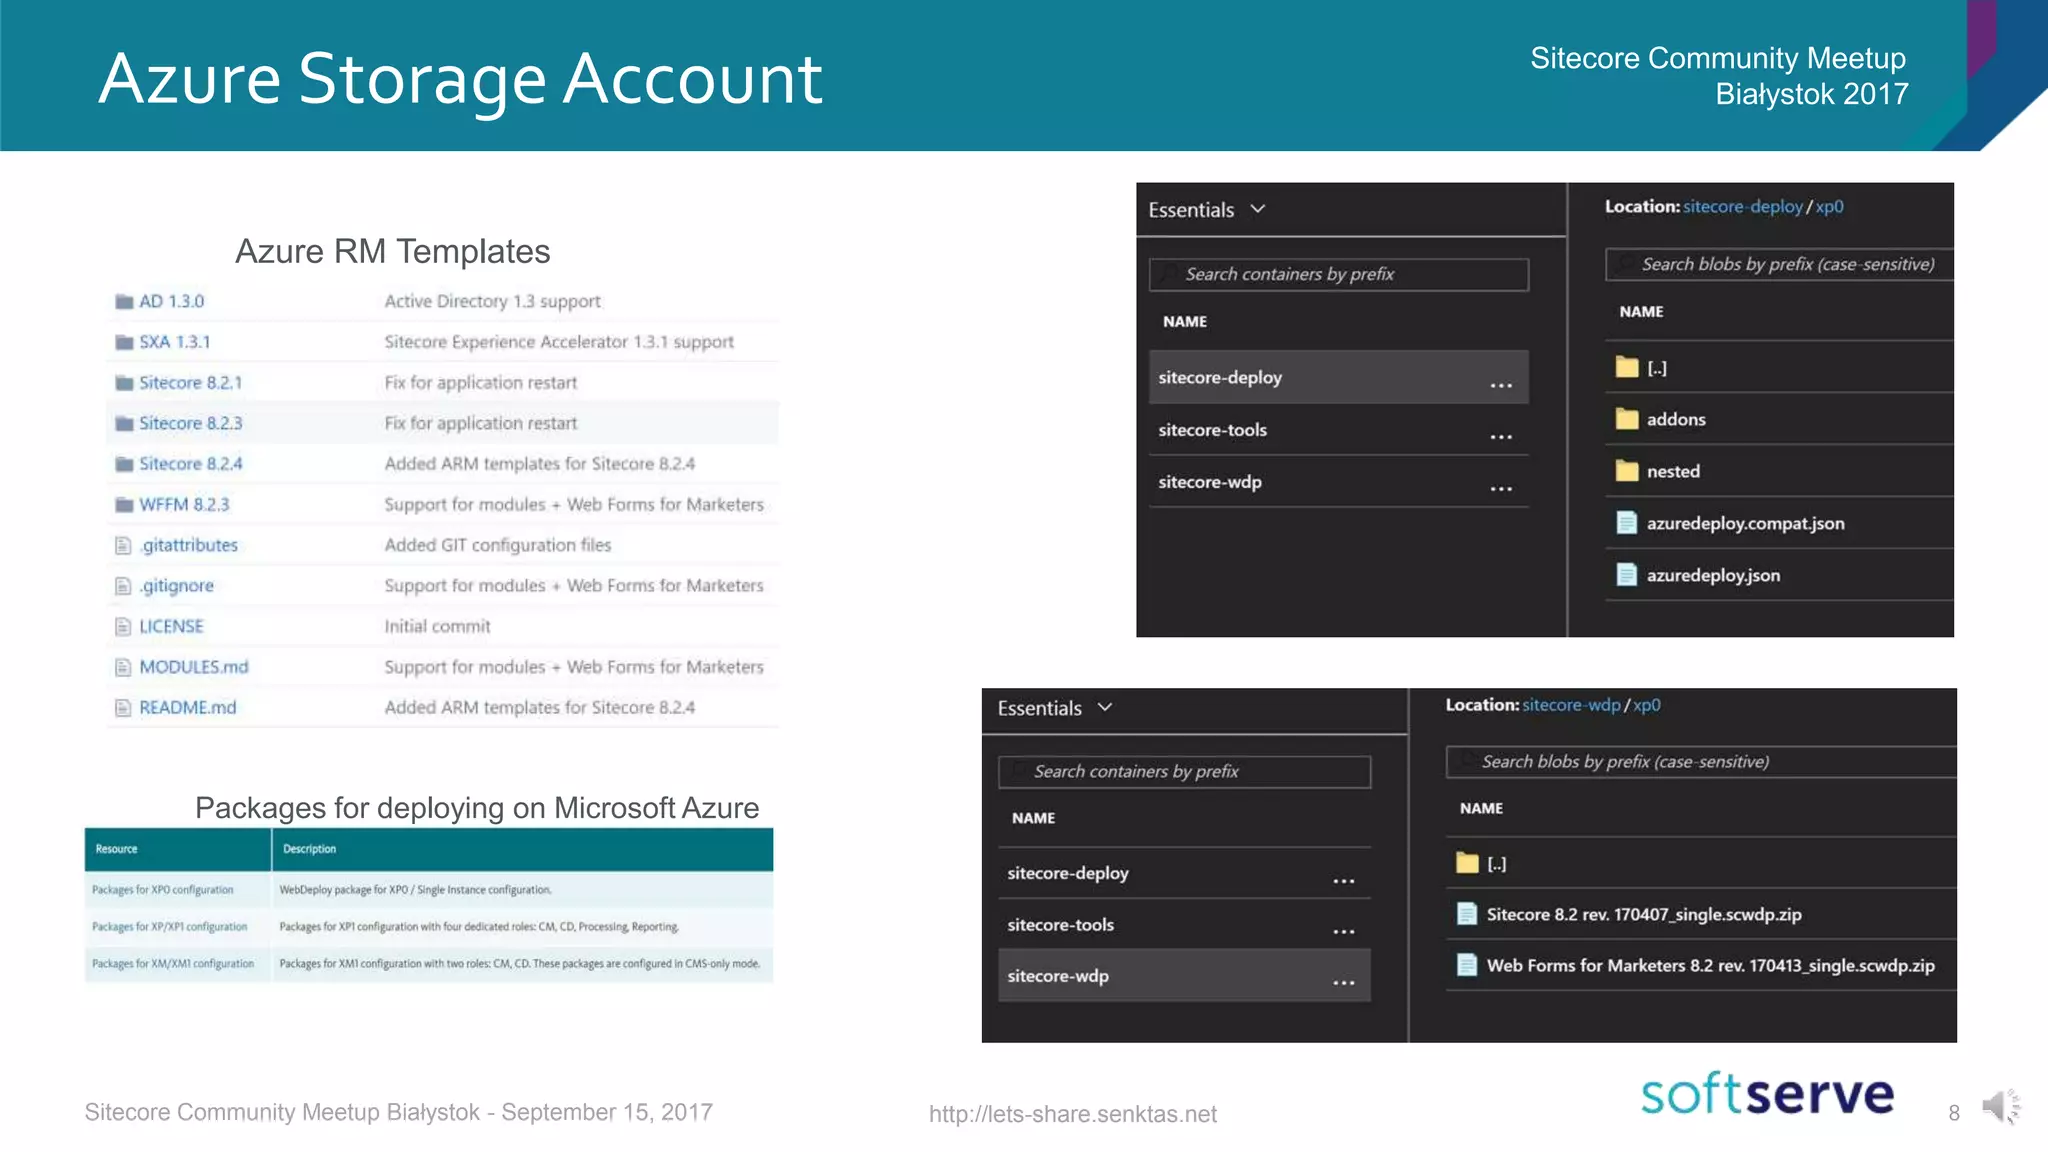This screenshot has width=2048, height=1152.
Task: Click the LICENSE file icon
Action: point(123,627)
